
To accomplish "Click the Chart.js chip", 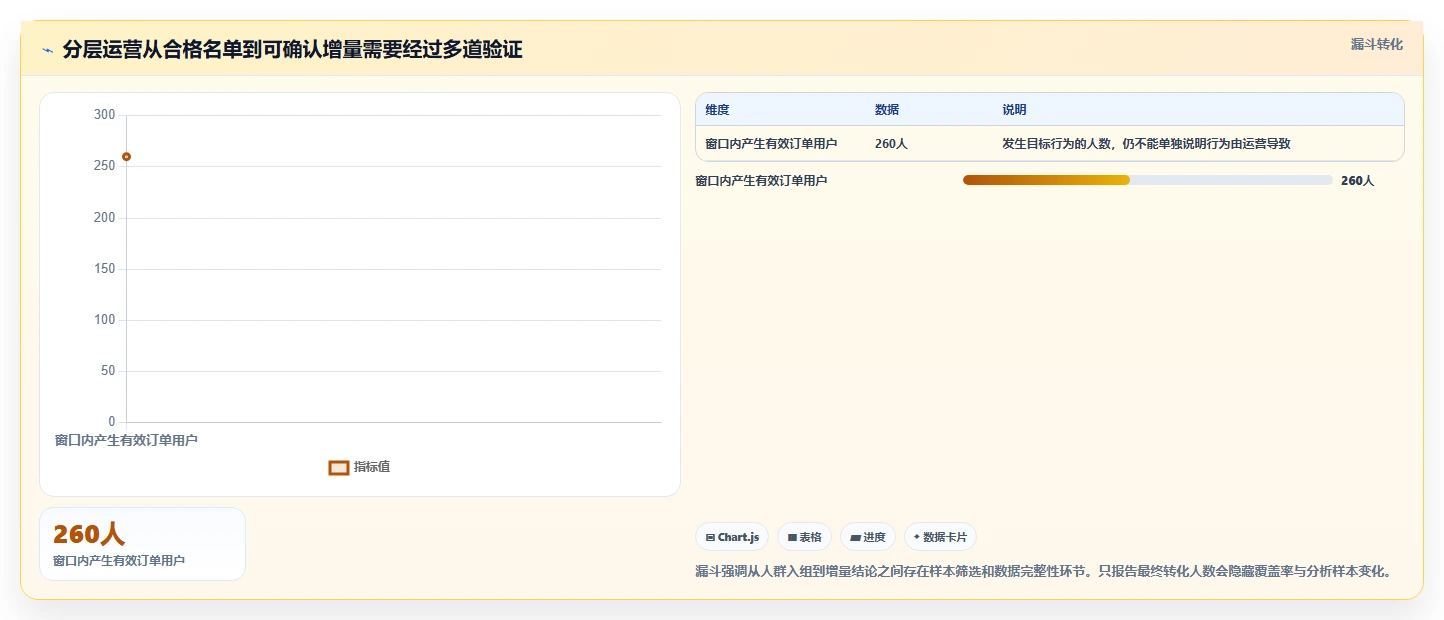I will (x=732, y=537).
